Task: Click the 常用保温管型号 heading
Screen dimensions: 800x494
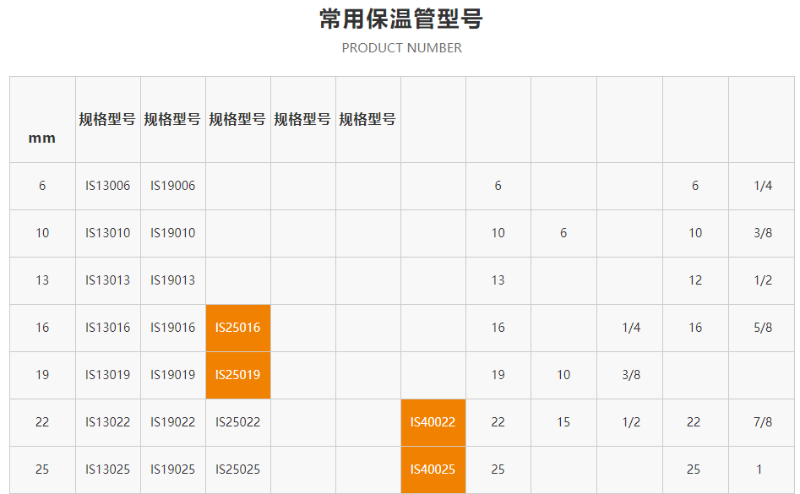Action: coord(401,19)
